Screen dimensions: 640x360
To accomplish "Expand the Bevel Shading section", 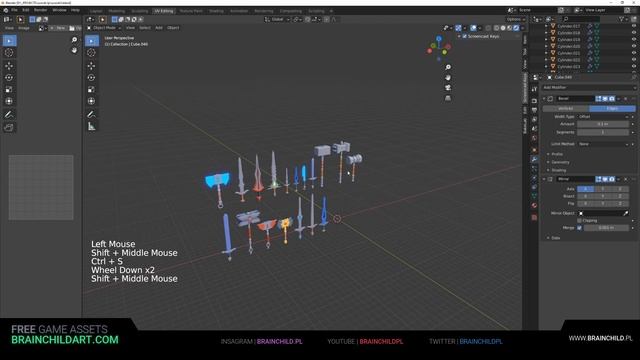I will pos(558,170).
